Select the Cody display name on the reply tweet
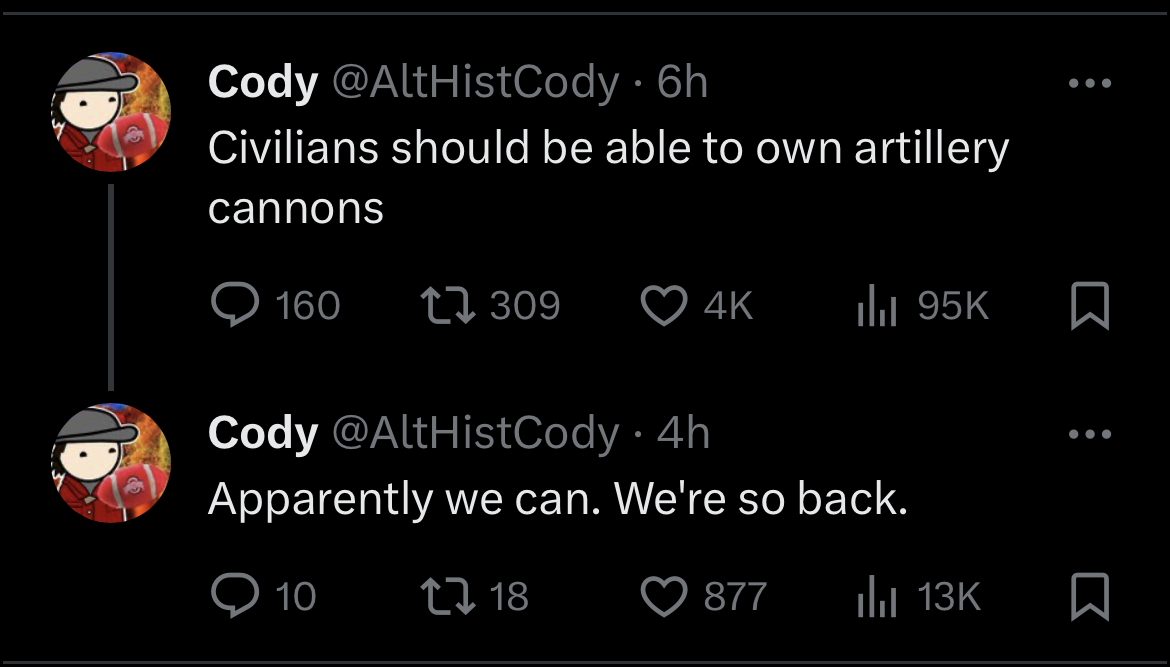1170x667 pixels. tap(263, 434)
